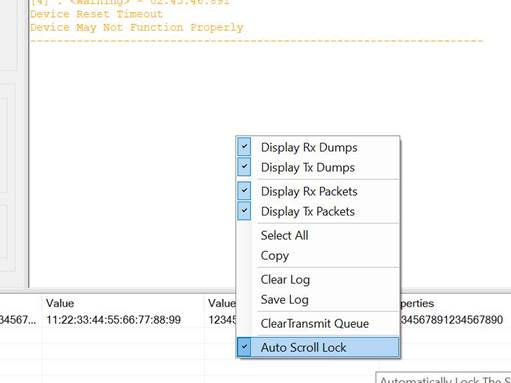Screen dimensions: 511x383
Task: Toggle Display Rx Packets option
Action: [x=318, y=191]
